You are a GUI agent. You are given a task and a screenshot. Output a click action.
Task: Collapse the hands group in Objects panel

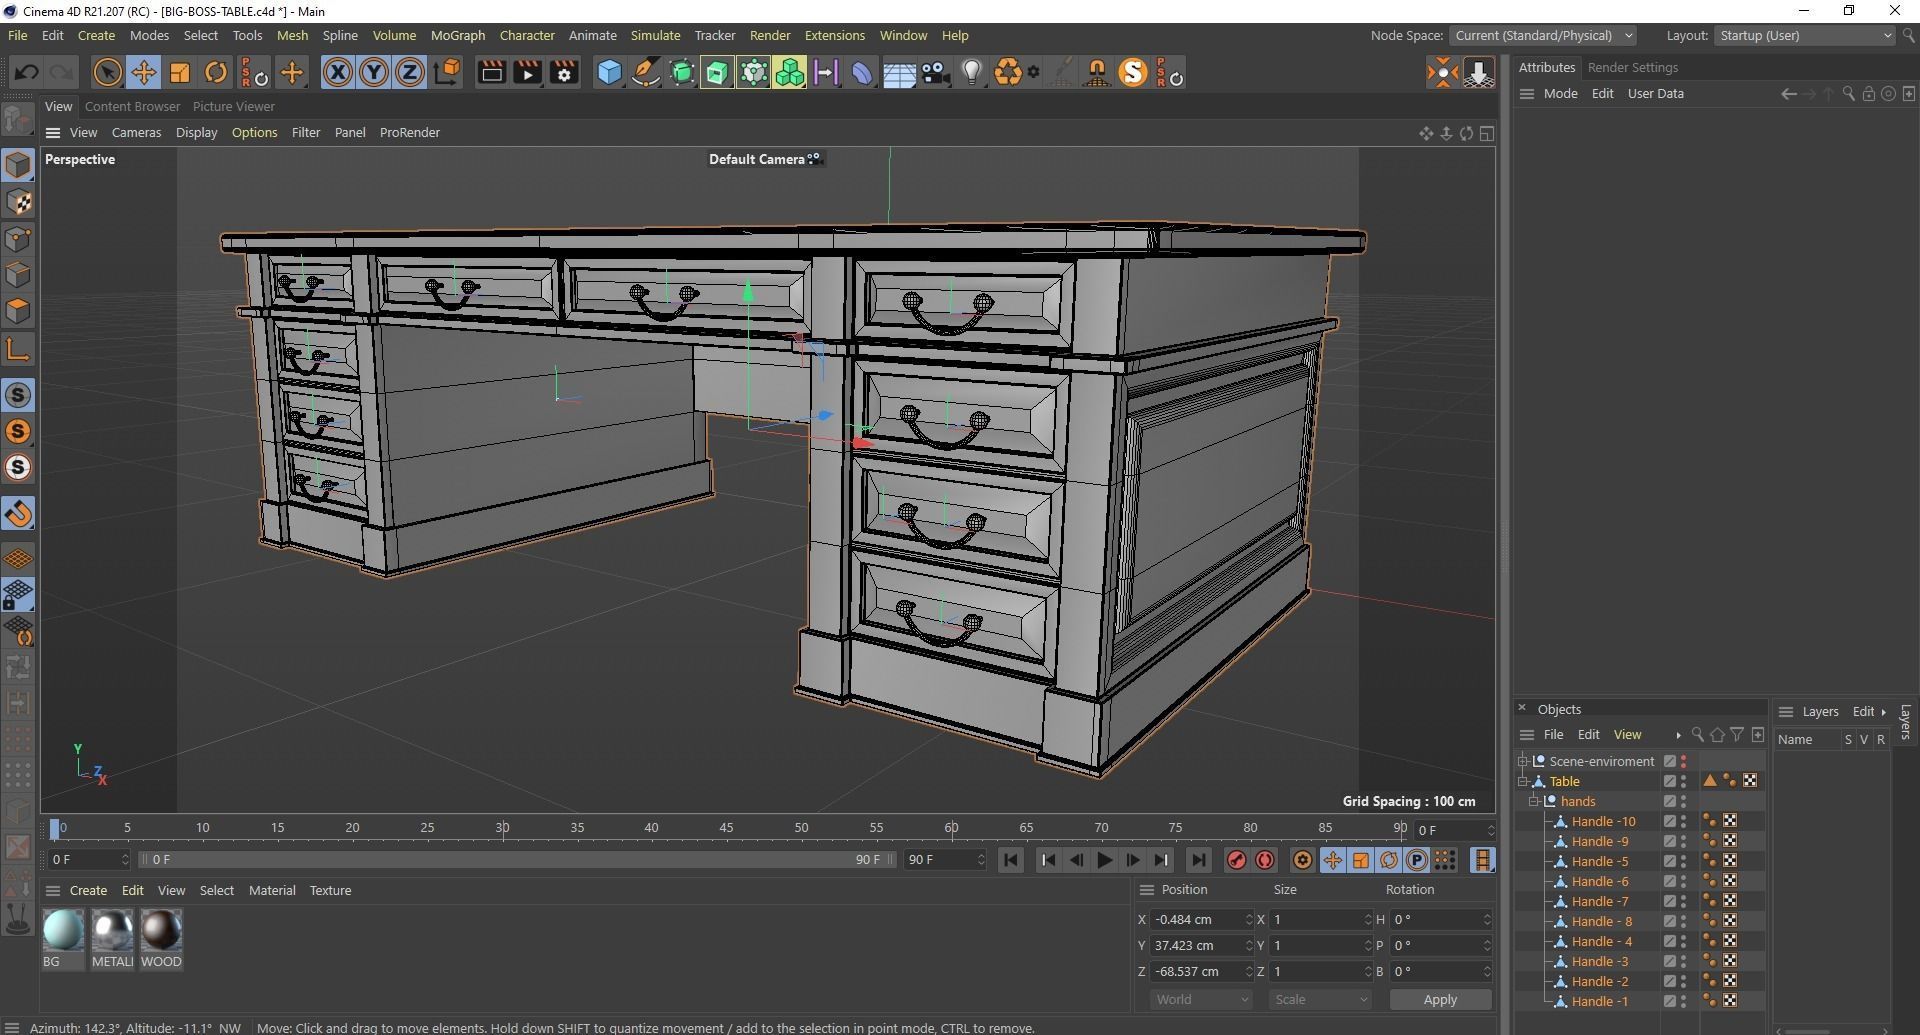coord(1533,801)
